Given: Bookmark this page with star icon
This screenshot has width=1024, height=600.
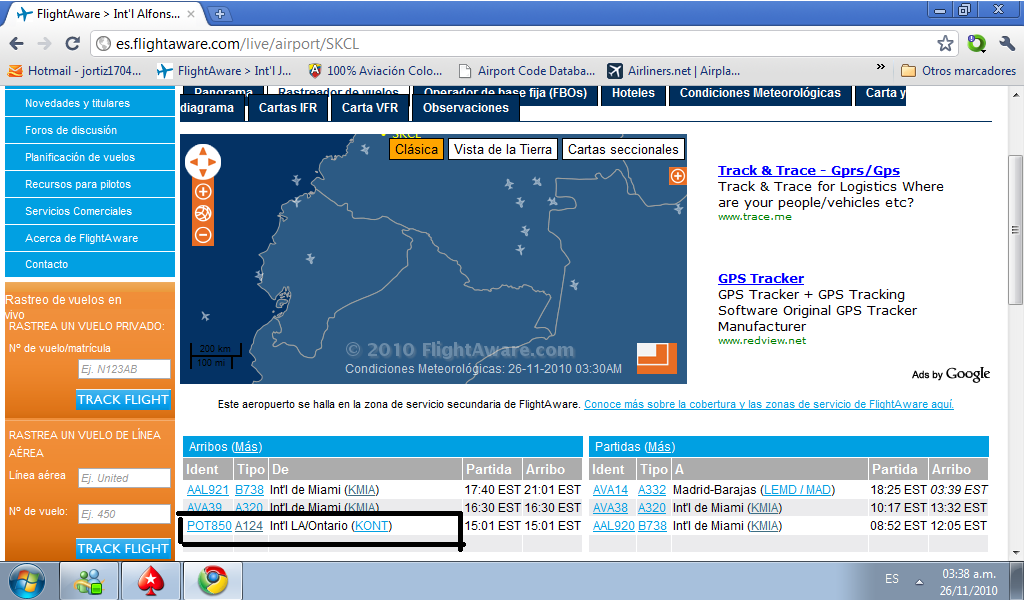Looking at the screenshot, I should tap(945, 44).
